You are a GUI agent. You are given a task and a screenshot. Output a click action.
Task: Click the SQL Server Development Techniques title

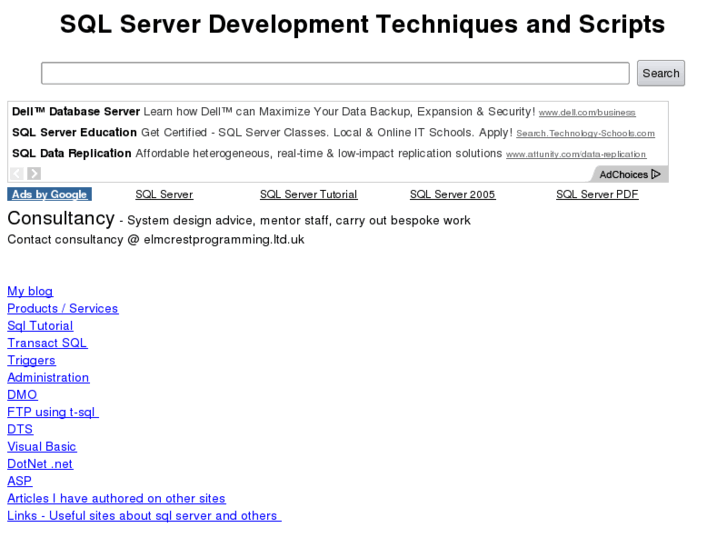pos(362,24)
